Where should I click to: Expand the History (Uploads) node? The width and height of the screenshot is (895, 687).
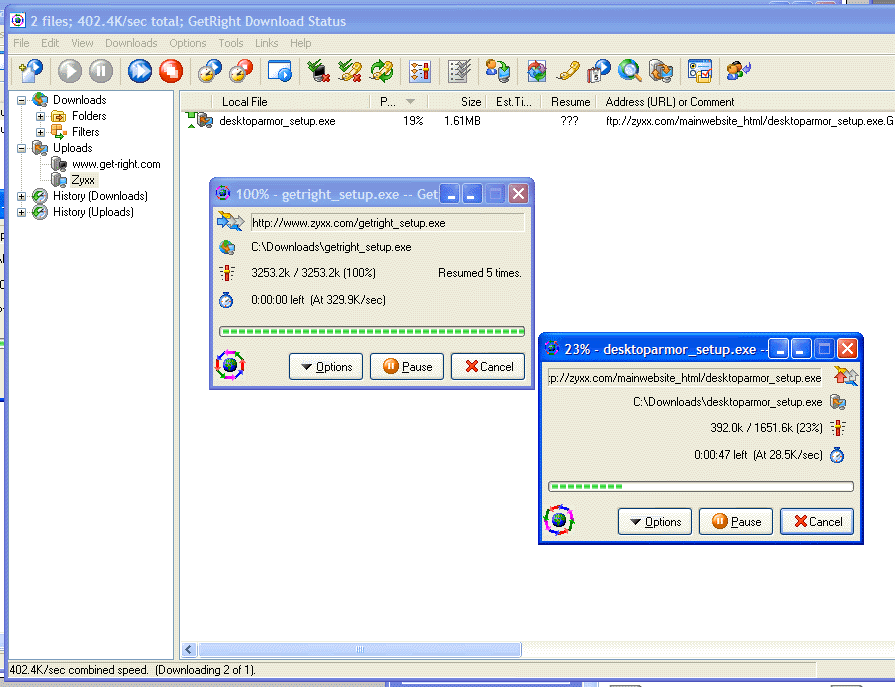tap(22, 212)
